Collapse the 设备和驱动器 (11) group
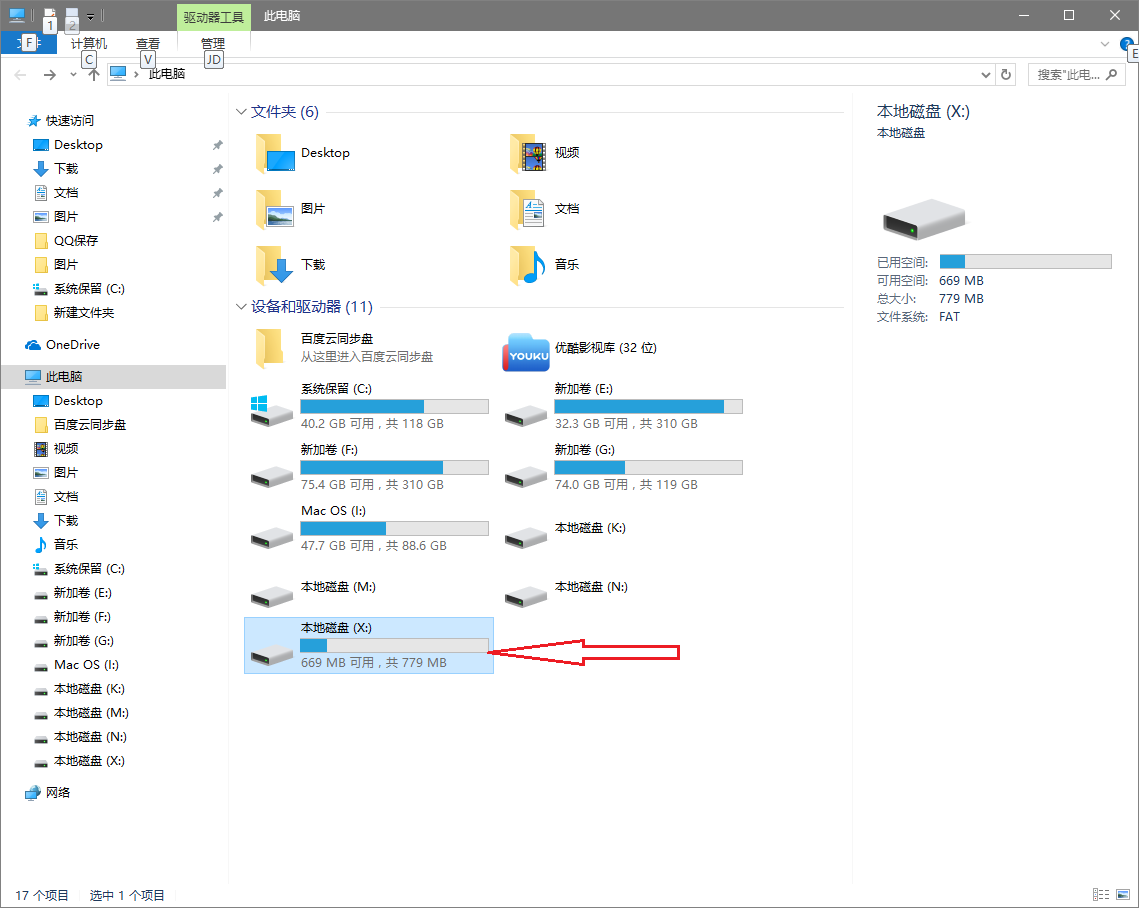Viewport: 1139px width, 908px height. coord(241,307)
